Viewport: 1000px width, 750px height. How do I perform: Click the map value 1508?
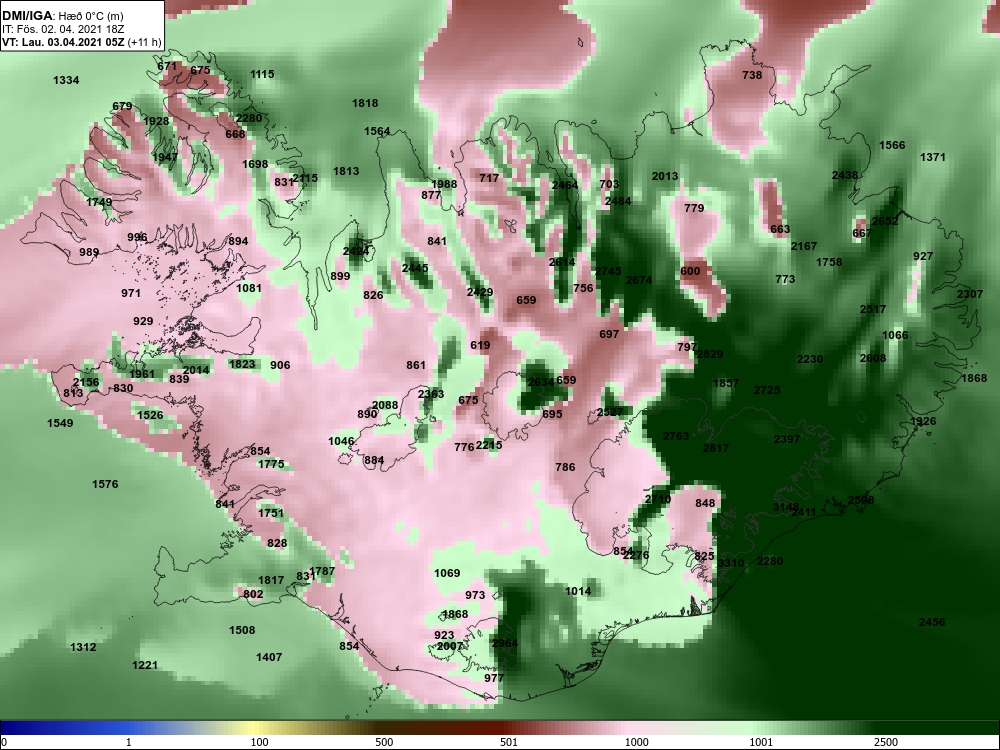242,631
